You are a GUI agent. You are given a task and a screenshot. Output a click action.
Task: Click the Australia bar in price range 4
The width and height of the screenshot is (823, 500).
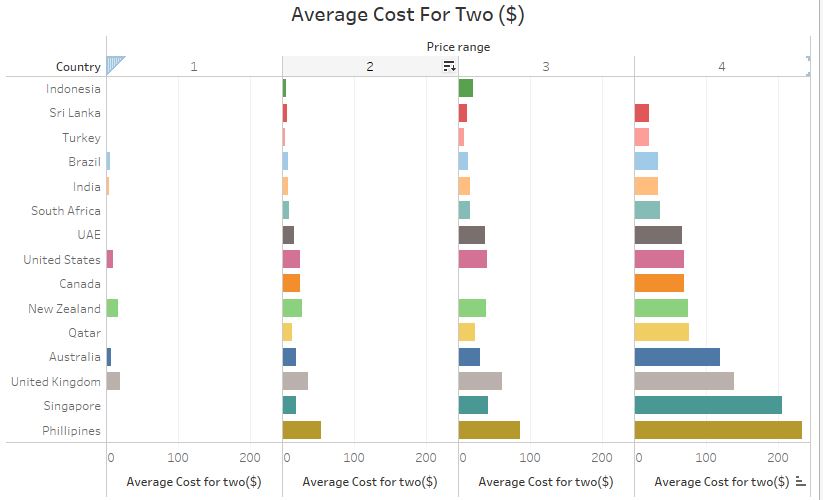[x=677, y=357]
